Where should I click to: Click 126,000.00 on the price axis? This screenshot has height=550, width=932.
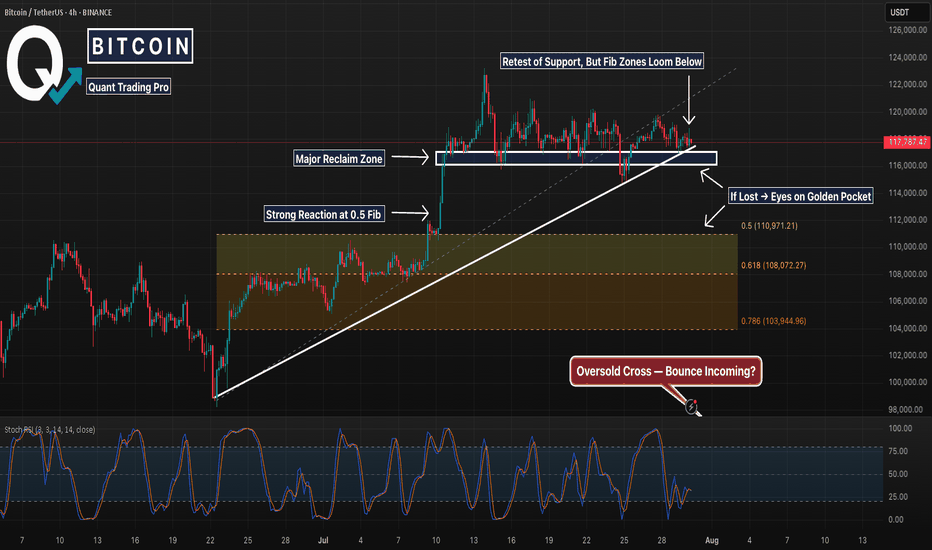point(908,30)
